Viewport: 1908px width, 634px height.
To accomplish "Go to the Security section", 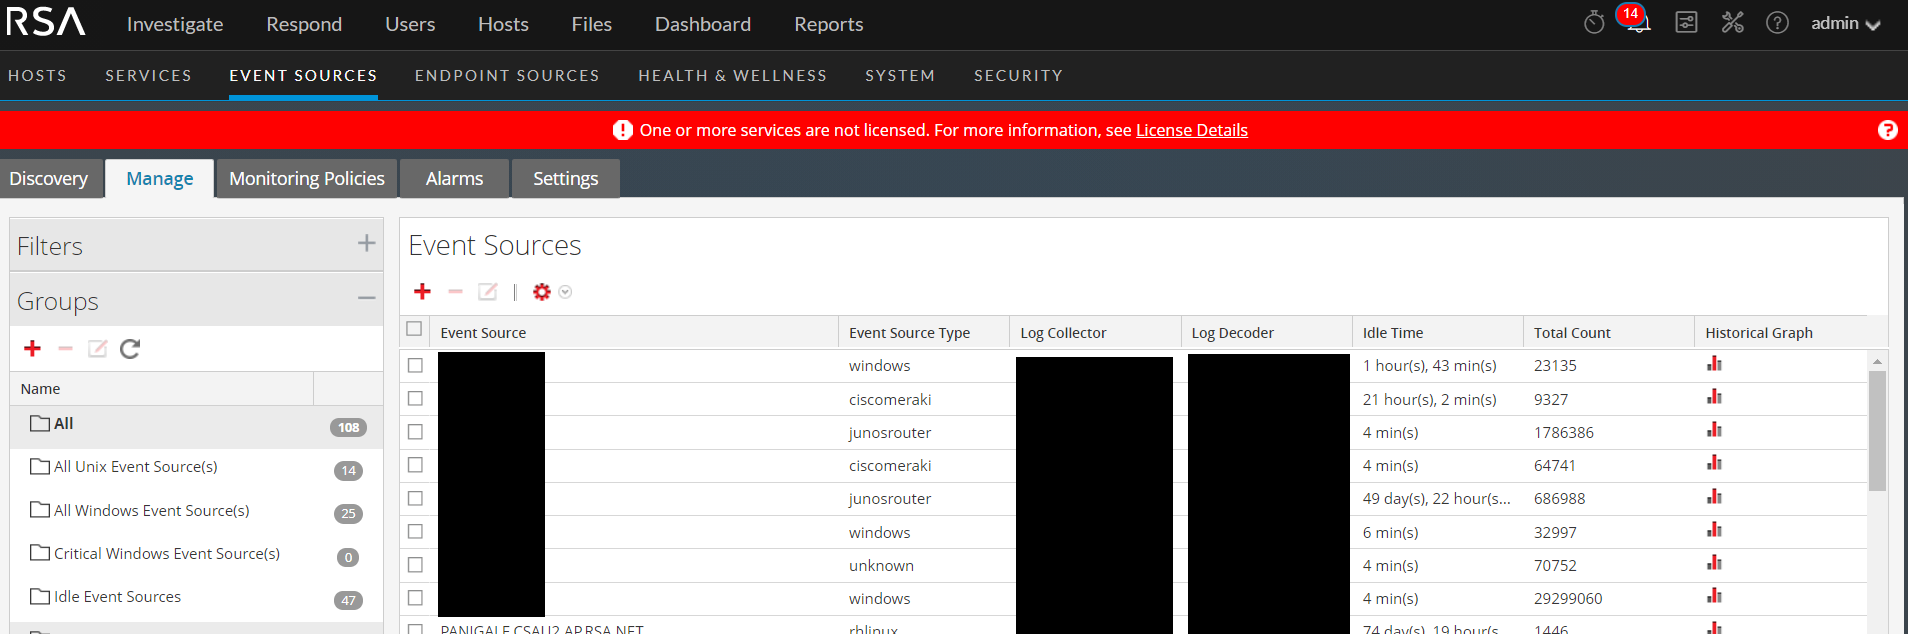I will click(x=1018, y=75).
